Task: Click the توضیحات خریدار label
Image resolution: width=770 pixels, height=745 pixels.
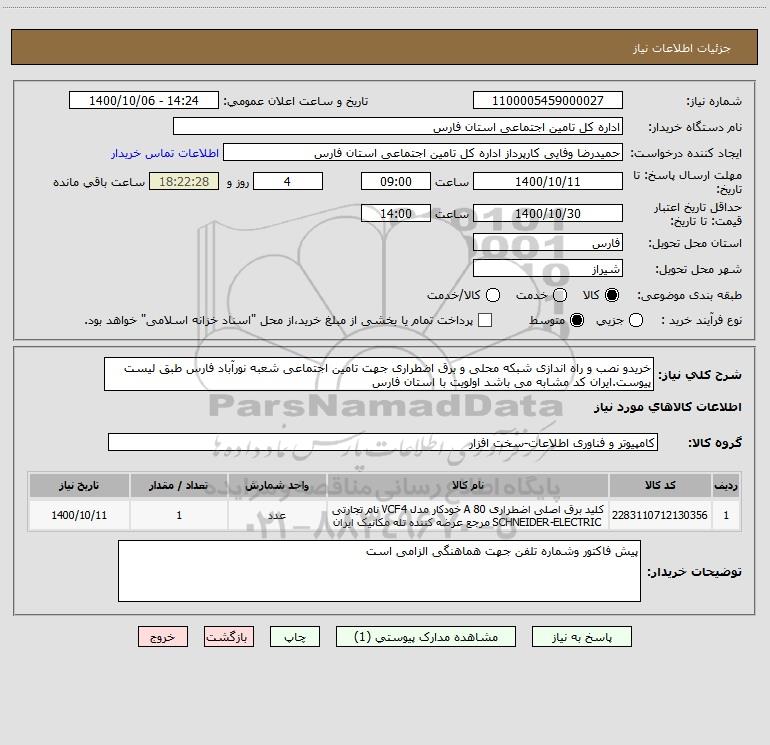Action: tap(694, 572)
